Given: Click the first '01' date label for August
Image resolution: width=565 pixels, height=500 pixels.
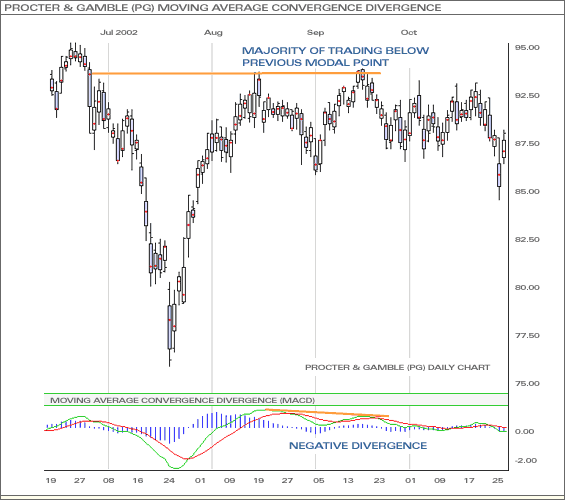Looking at the screenshot, I should point(200,481).
